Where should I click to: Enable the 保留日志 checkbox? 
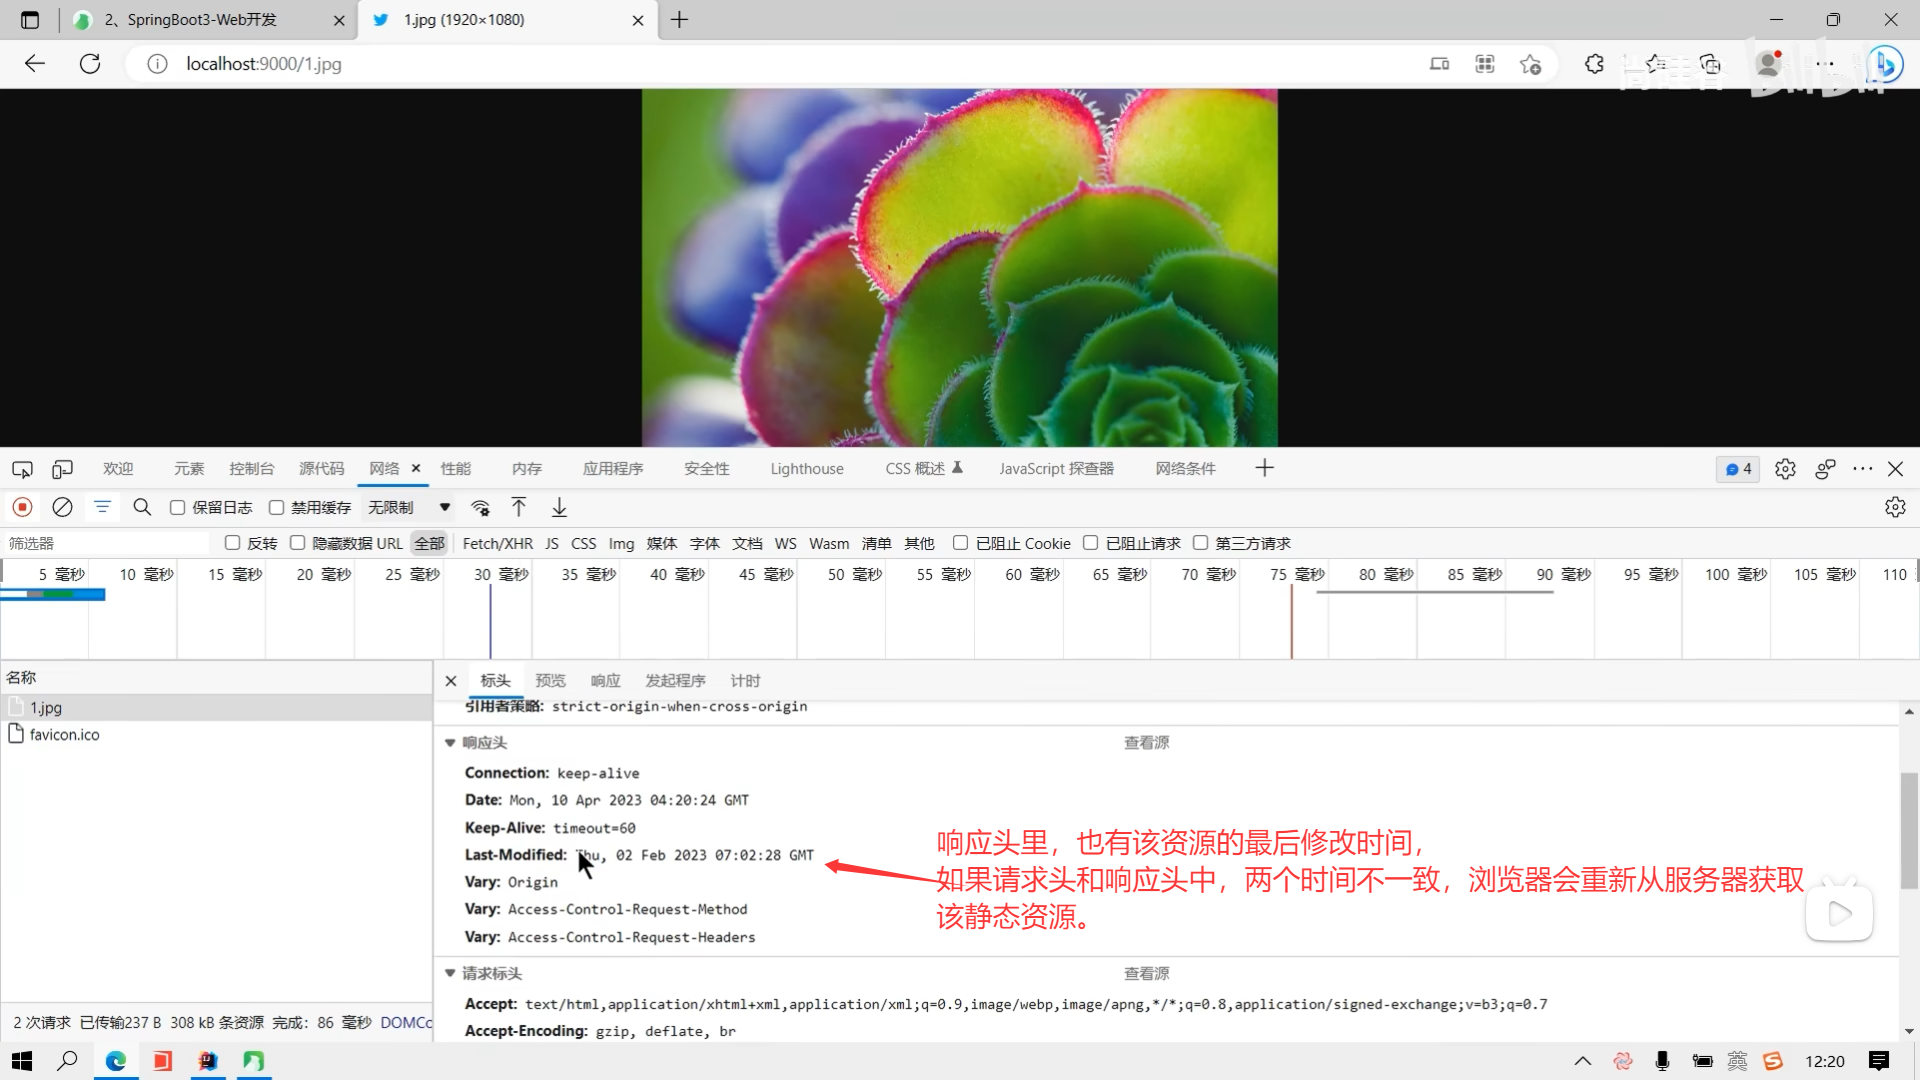178,508
